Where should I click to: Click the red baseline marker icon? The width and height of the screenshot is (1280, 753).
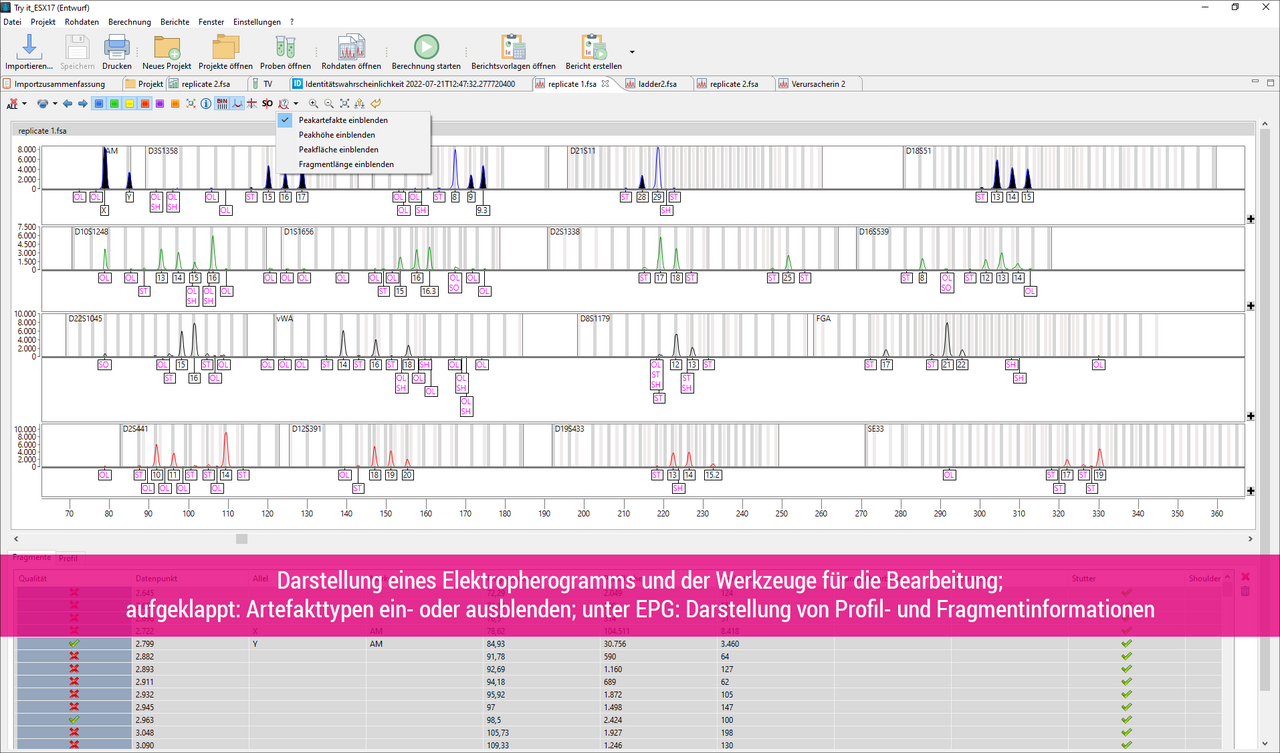point(251,103)
